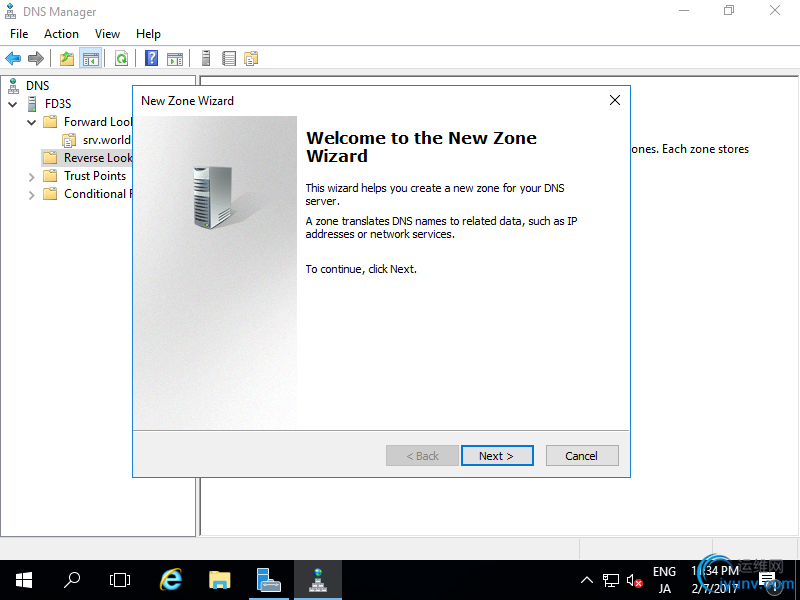The height and width of the screenshot is (600, 800).
Task: Click the New Server toolbar icon
Action: [x=206, y=58]
